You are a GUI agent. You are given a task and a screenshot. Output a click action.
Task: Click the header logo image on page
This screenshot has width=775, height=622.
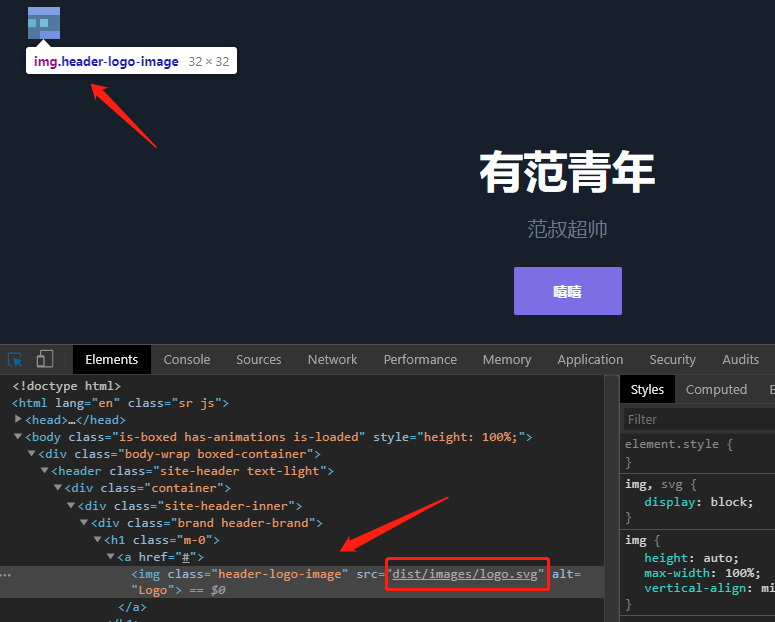coord(44,23)
